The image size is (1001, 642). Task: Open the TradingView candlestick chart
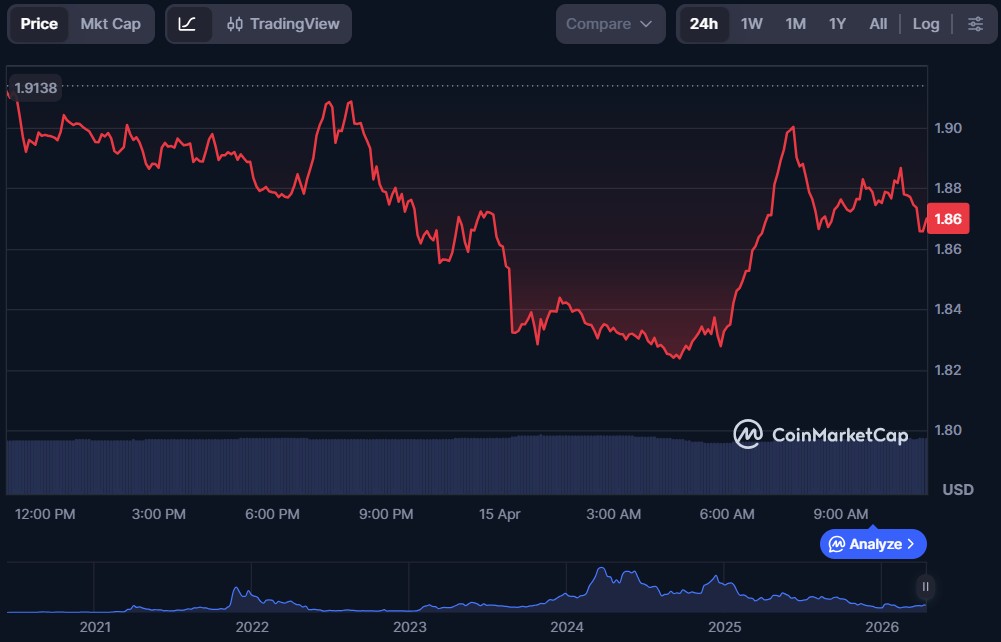click(x=282, y=24)
